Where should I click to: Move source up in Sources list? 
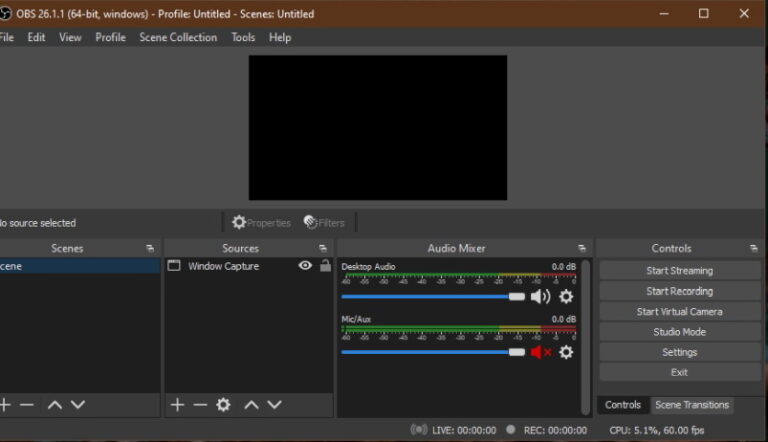point(251,405)
